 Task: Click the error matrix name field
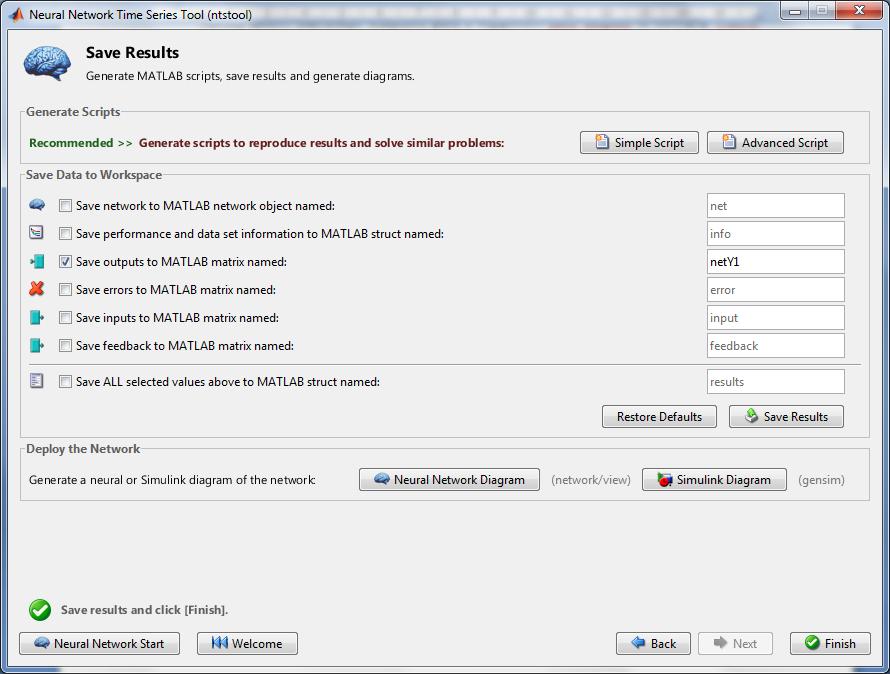pos(775,290)
